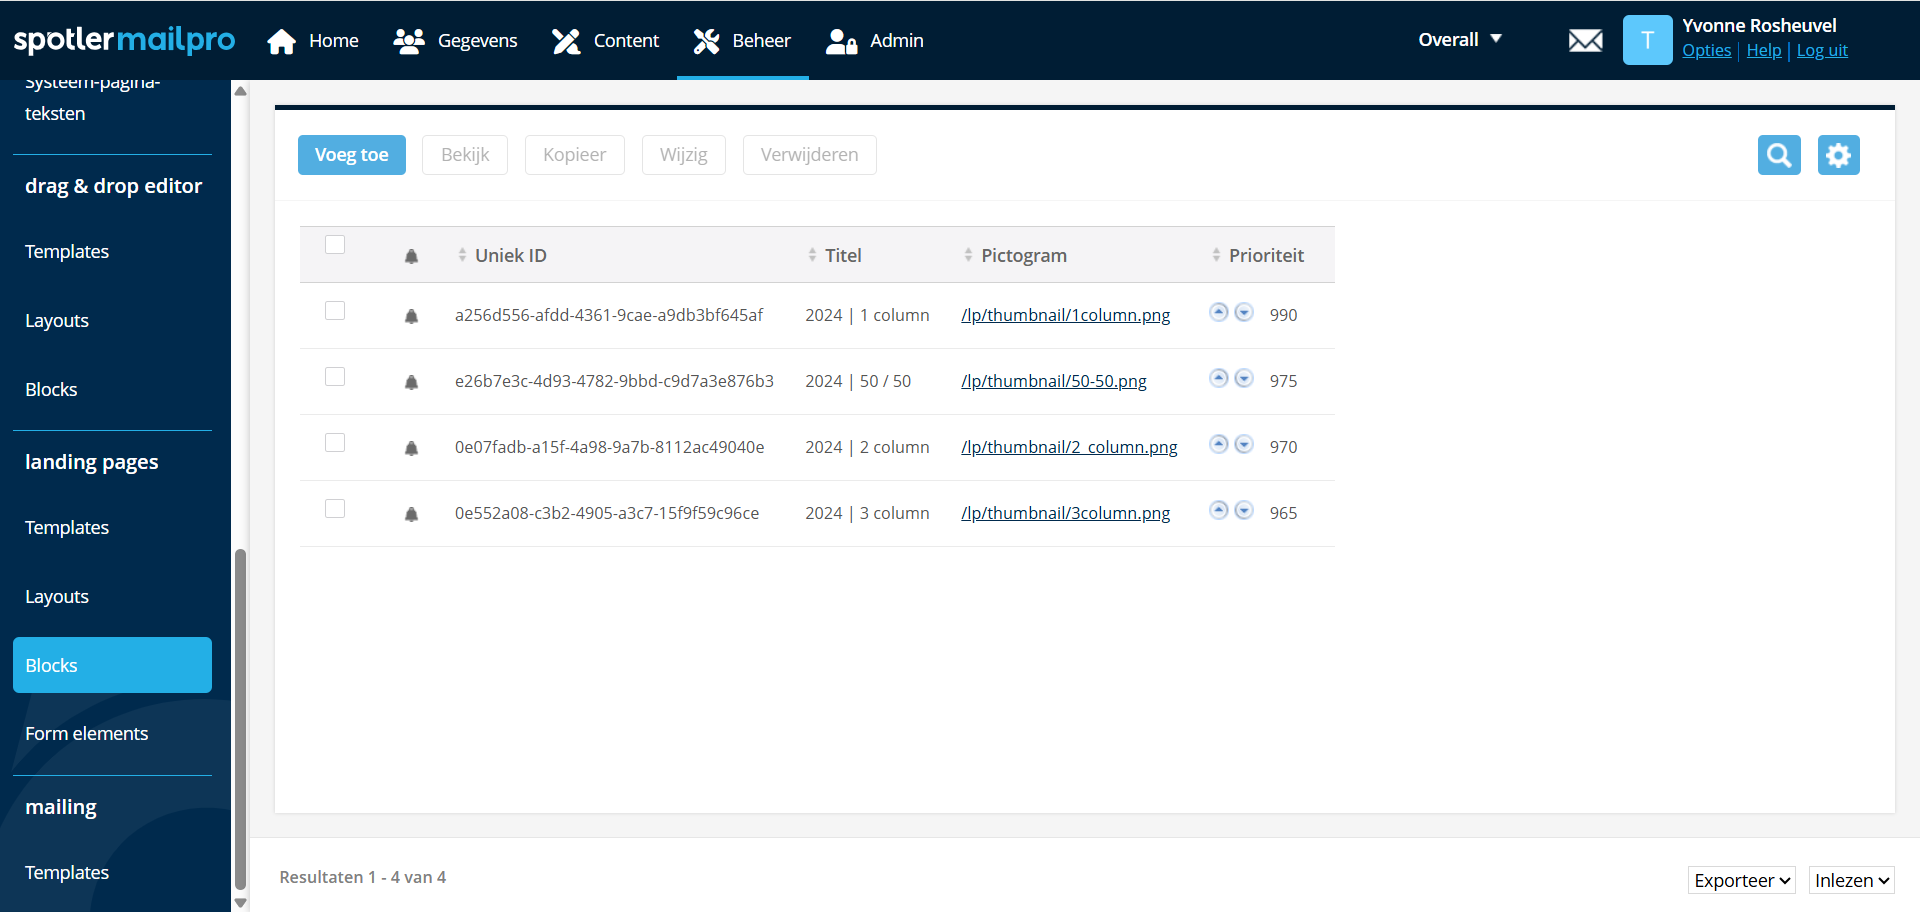Viewport: 1920px width, 912px height.
Task: Open the Inlezen dropdown
Action: (1851, 880)
